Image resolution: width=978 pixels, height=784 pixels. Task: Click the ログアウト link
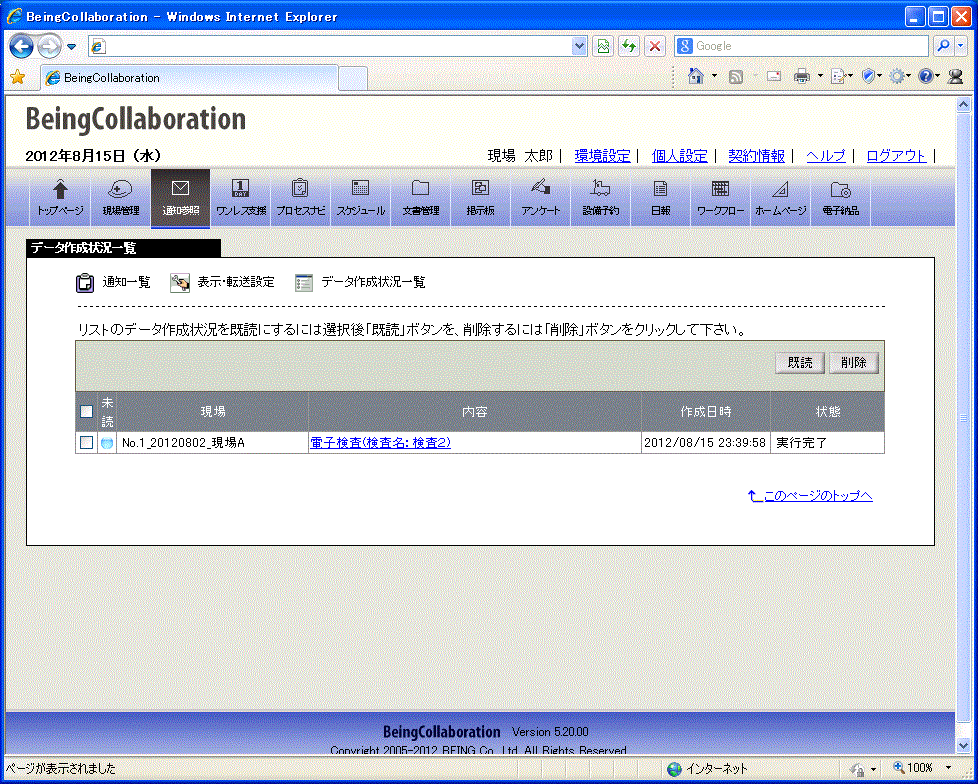896,156
